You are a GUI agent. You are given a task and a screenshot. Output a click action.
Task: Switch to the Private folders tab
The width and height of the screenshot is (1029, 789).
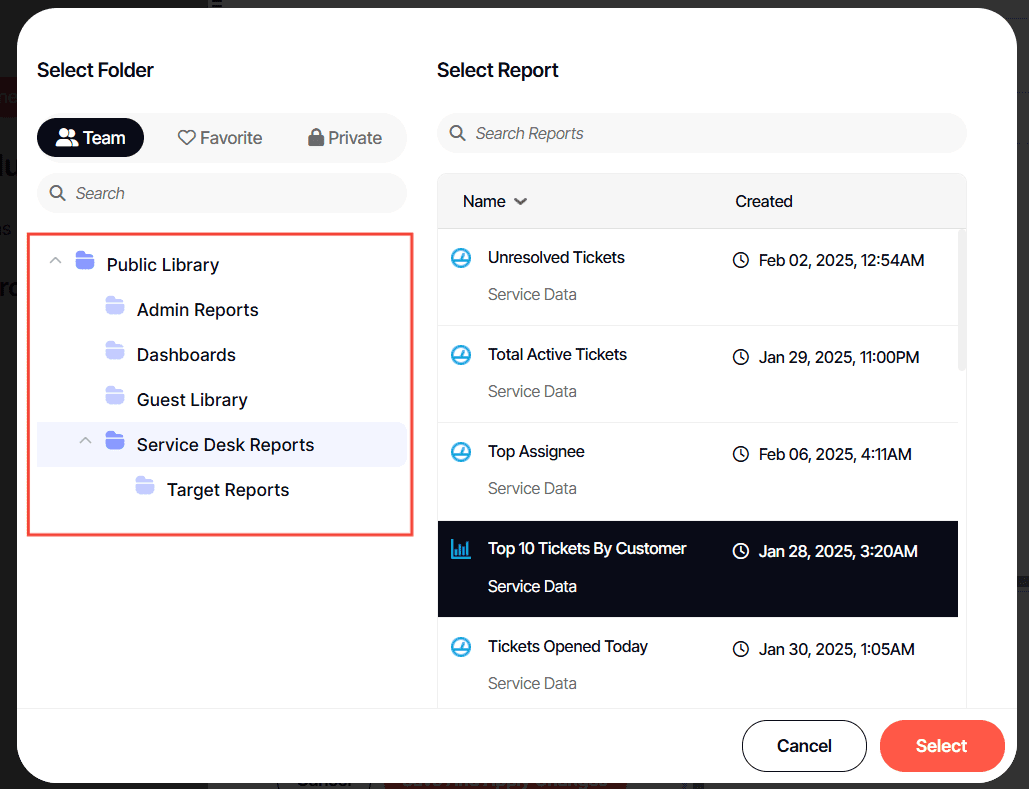(345, 138)
